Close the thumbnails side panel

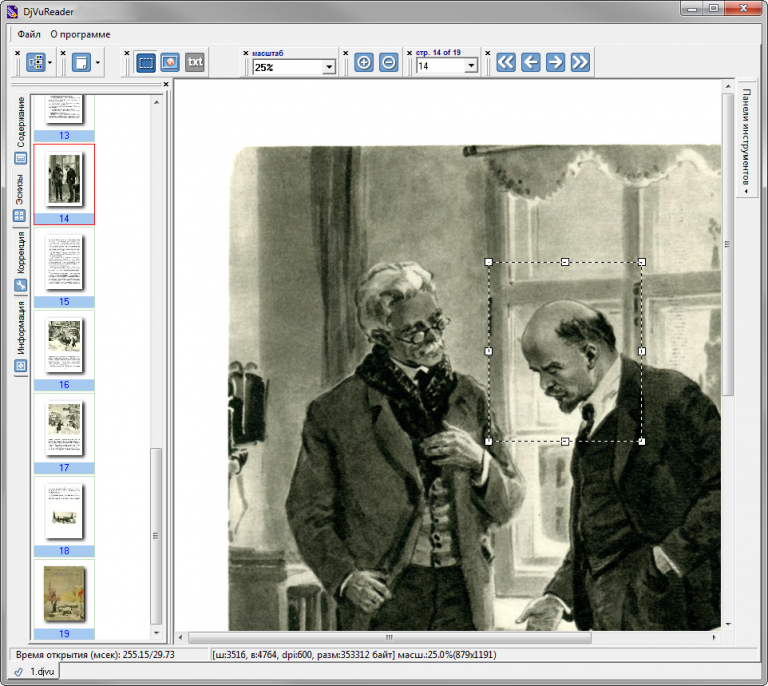pos(166,85)
